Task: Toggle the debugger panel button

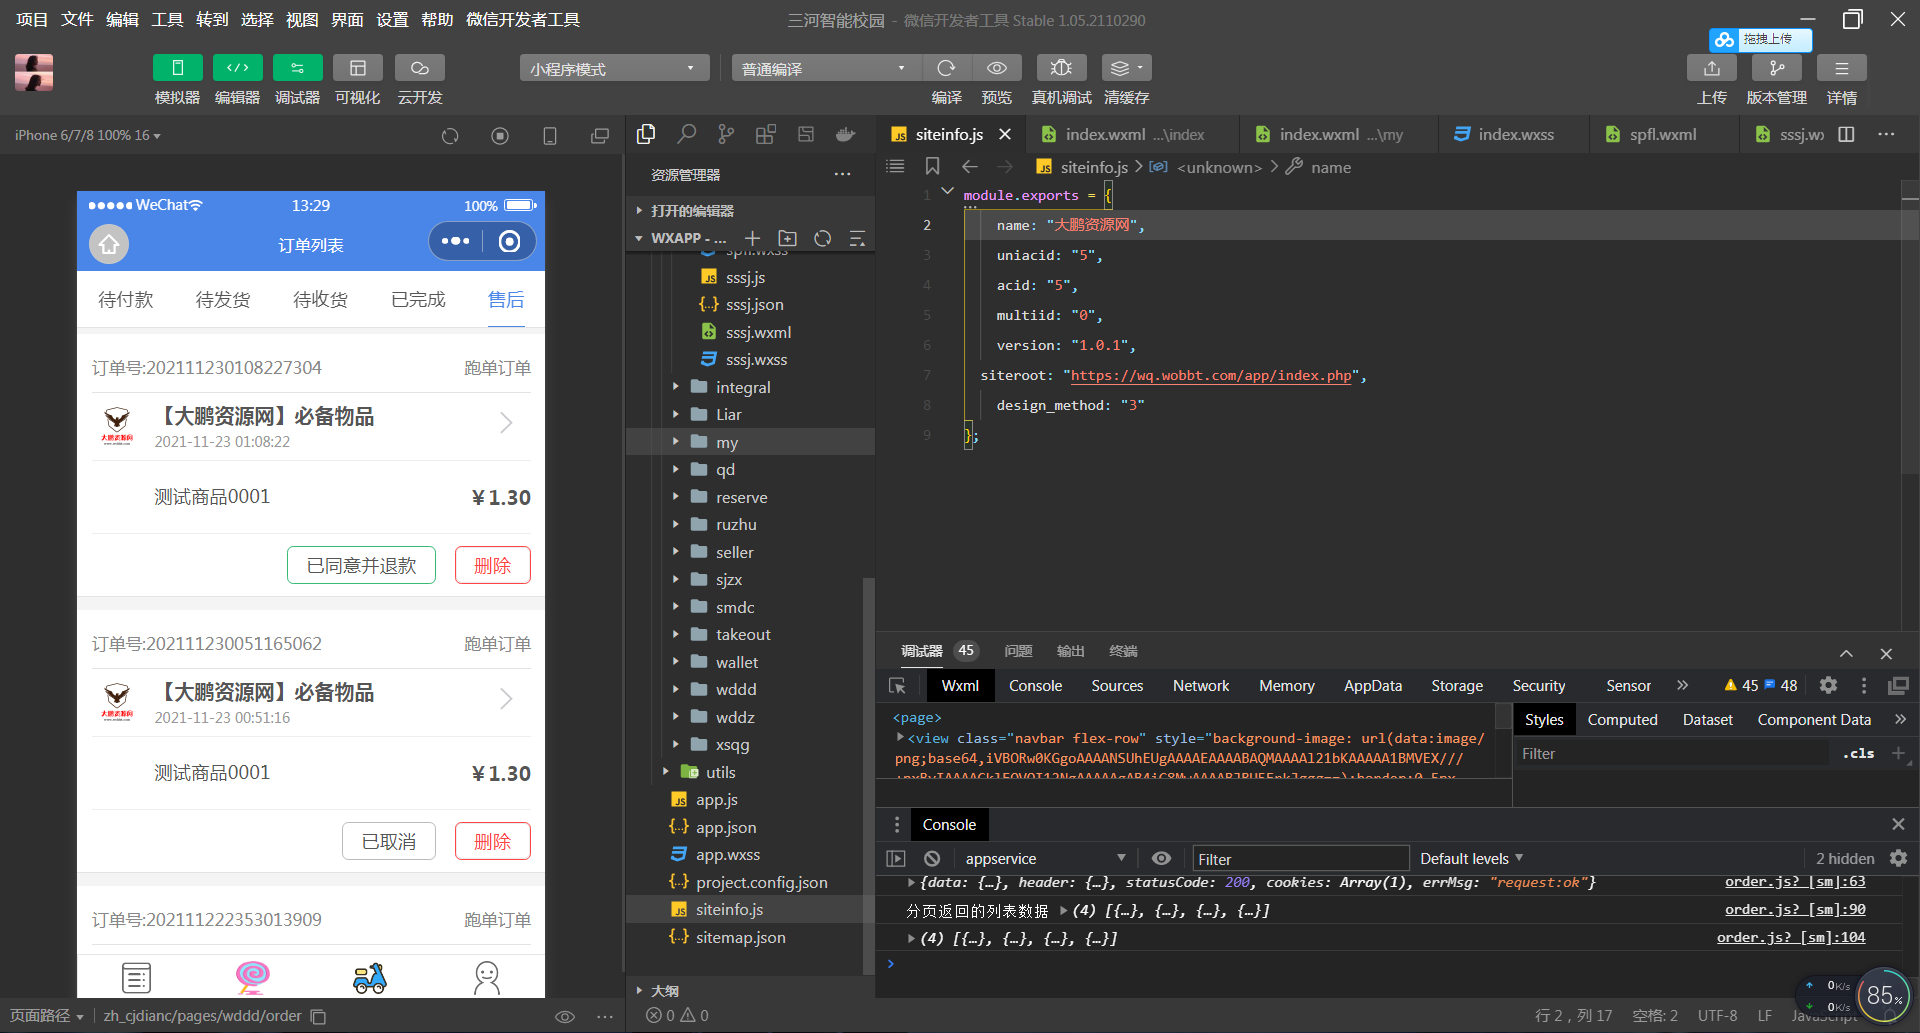Action: tap(297, 68)
